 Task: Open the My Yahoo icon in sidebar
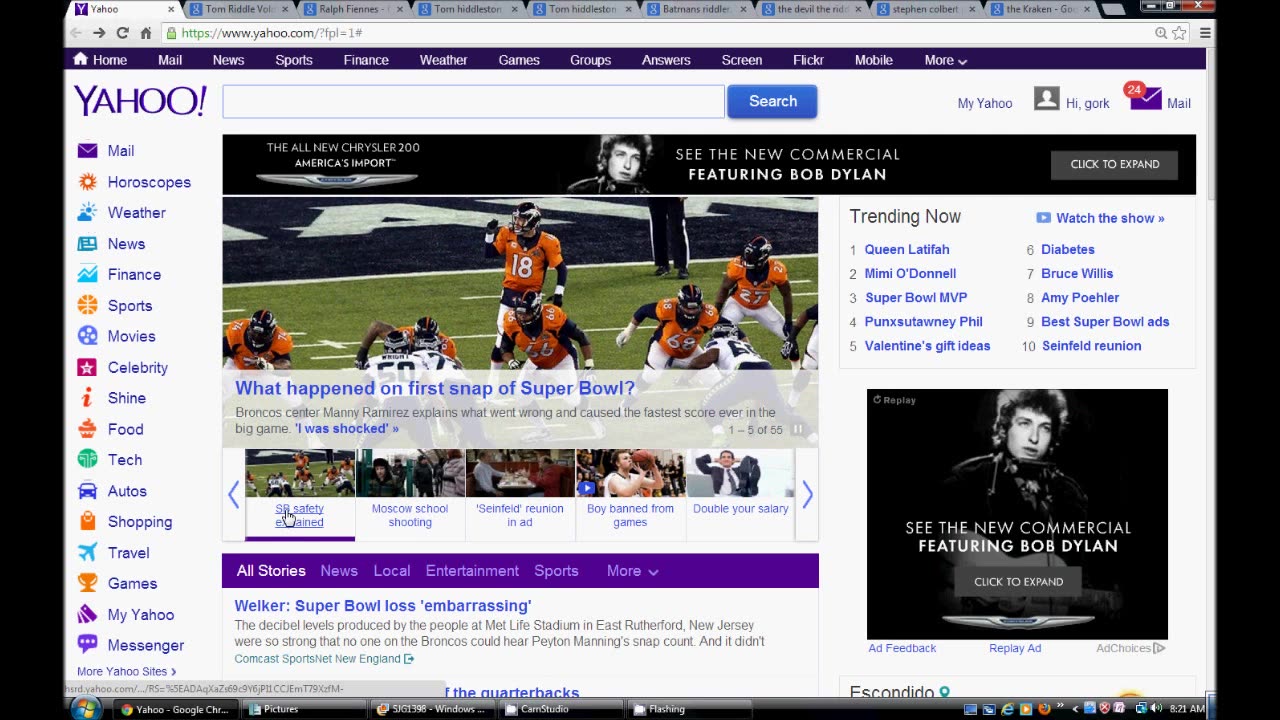click(x=87, y=615)
